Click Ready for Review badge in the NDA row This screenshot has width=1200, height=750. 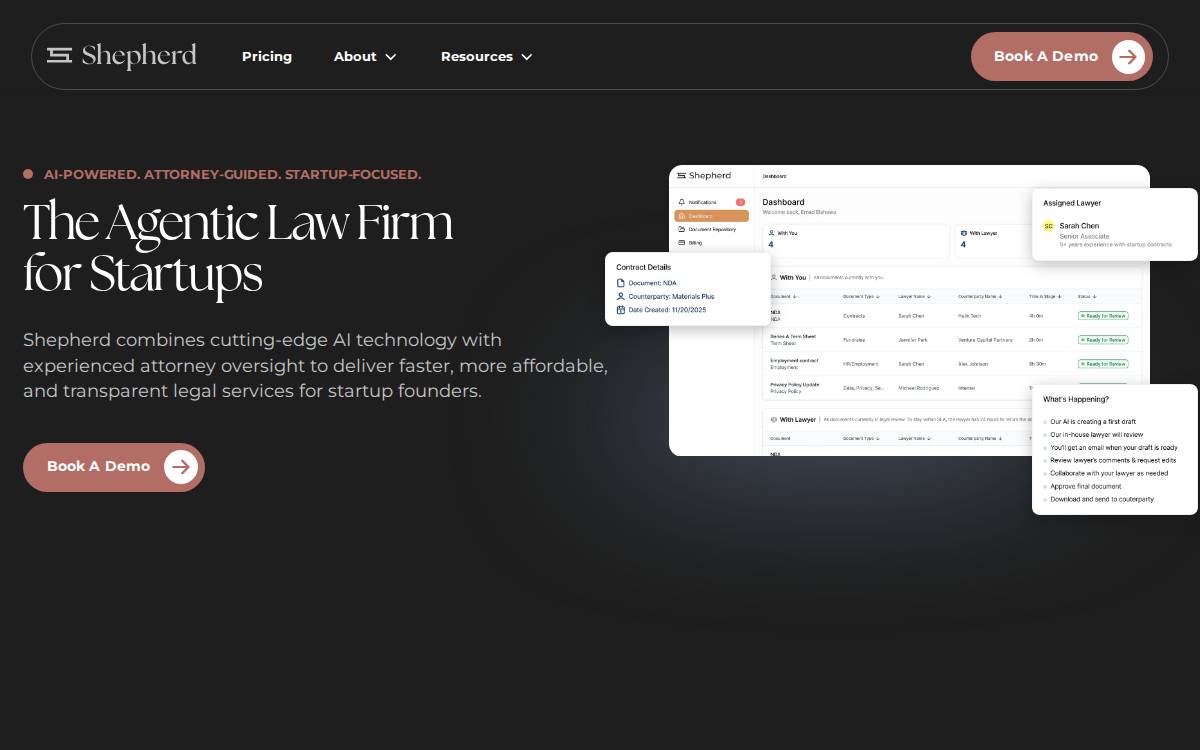click(x=1103, y=316)
